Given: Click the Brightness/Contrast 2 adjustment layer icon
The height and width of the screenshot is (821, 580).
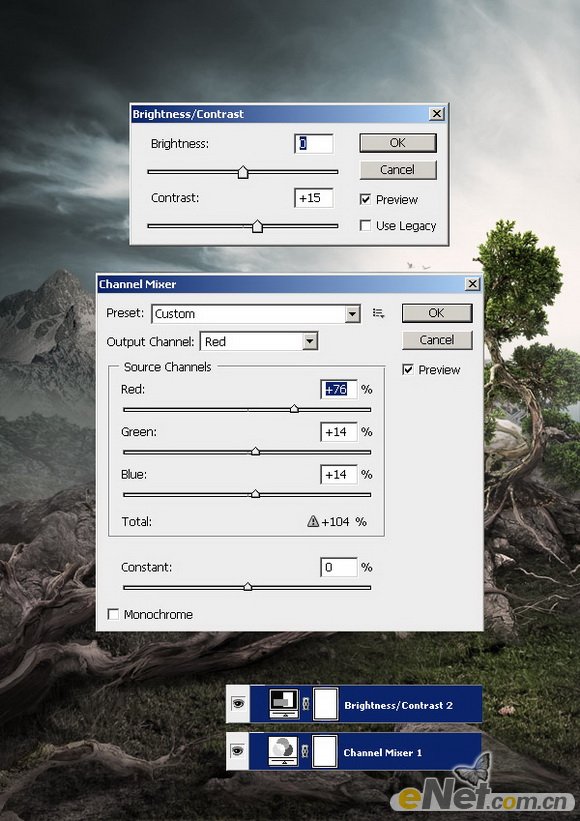Looking at the screenshot, I should [284, 704].
